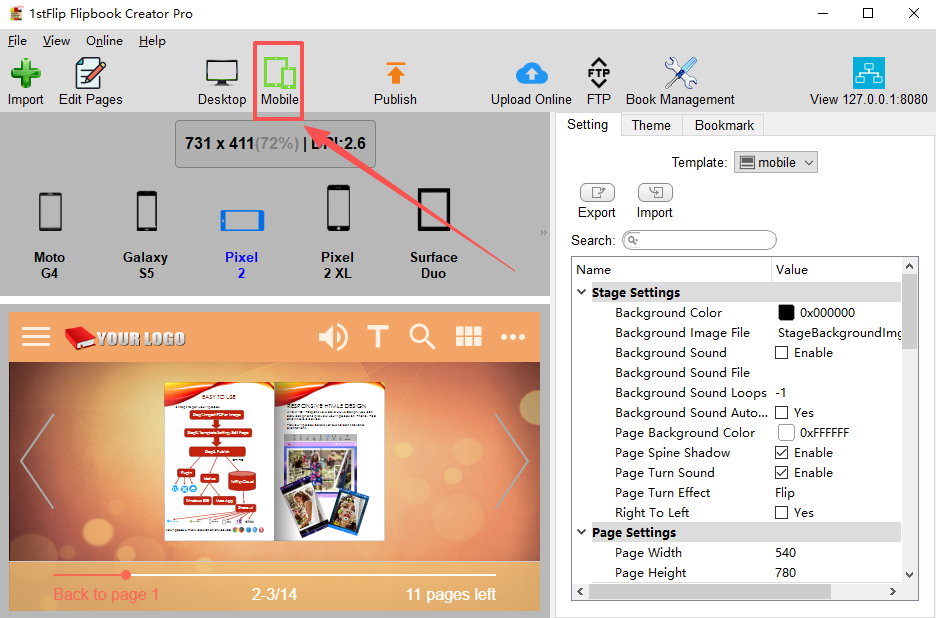Screen dimensions: 936x618
Task: Click Upload Online cloud icon
Action: click(531, 73)
